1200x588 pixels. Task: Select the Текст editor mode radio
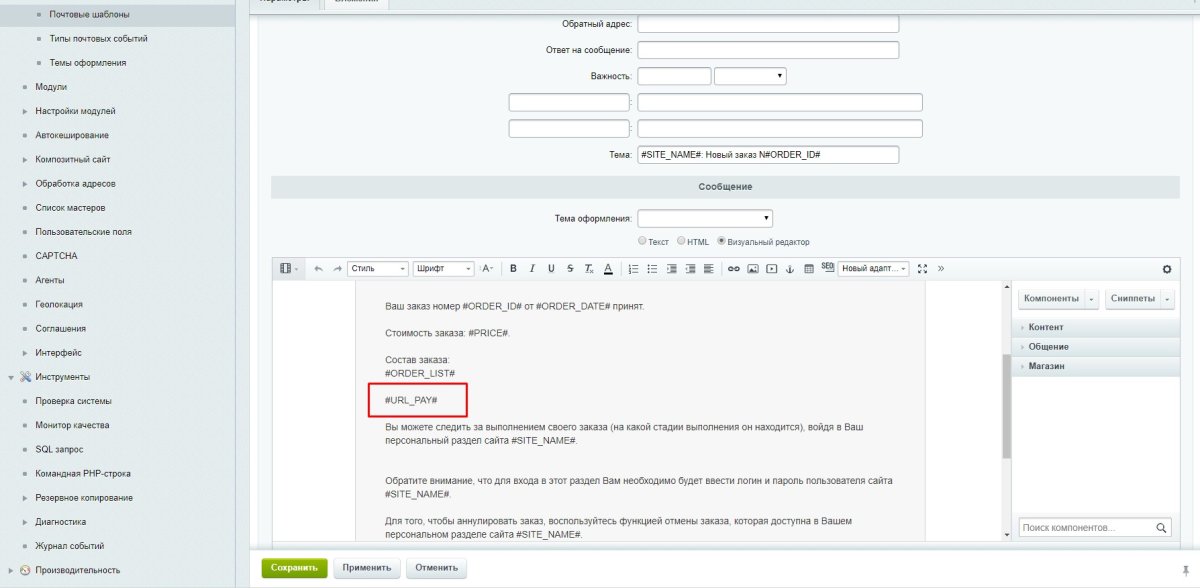(x=642, y=241)
